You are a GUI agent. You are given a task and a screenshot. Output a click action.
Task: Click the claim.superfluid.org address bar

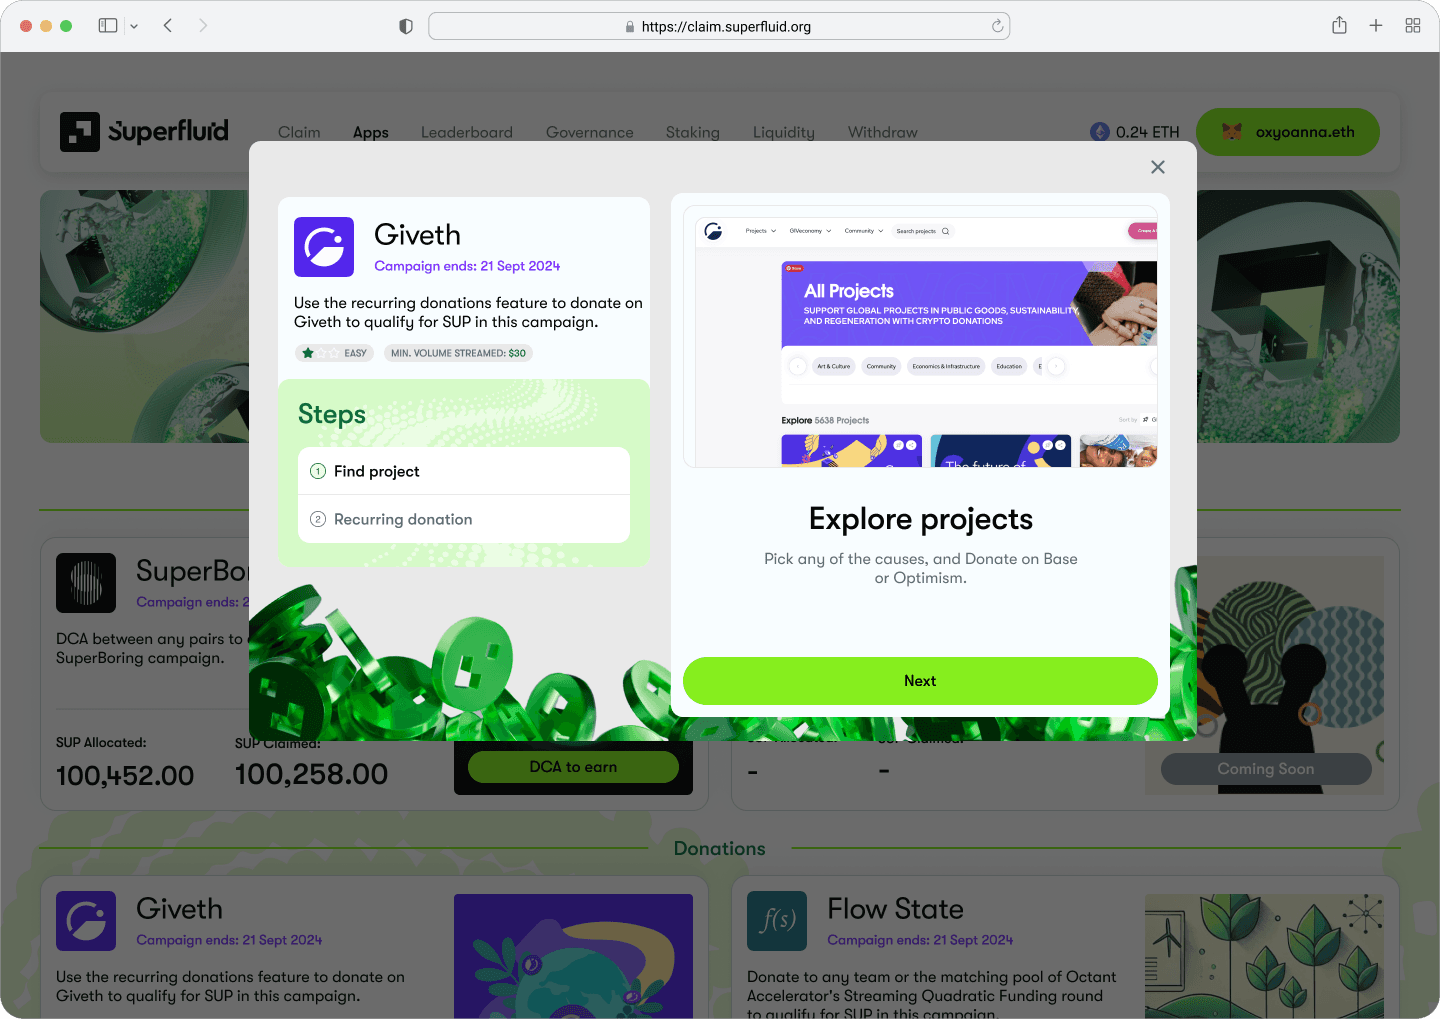719,26
